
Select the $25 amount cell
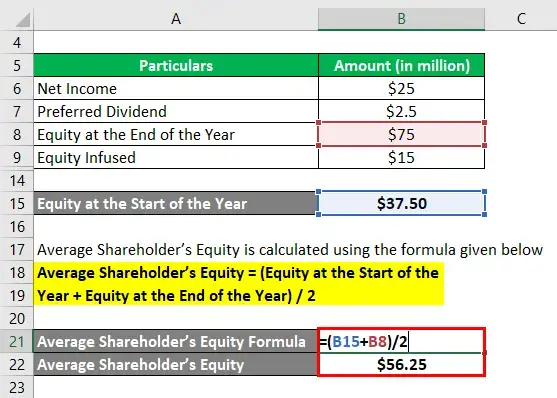click(x=401, y=88)
